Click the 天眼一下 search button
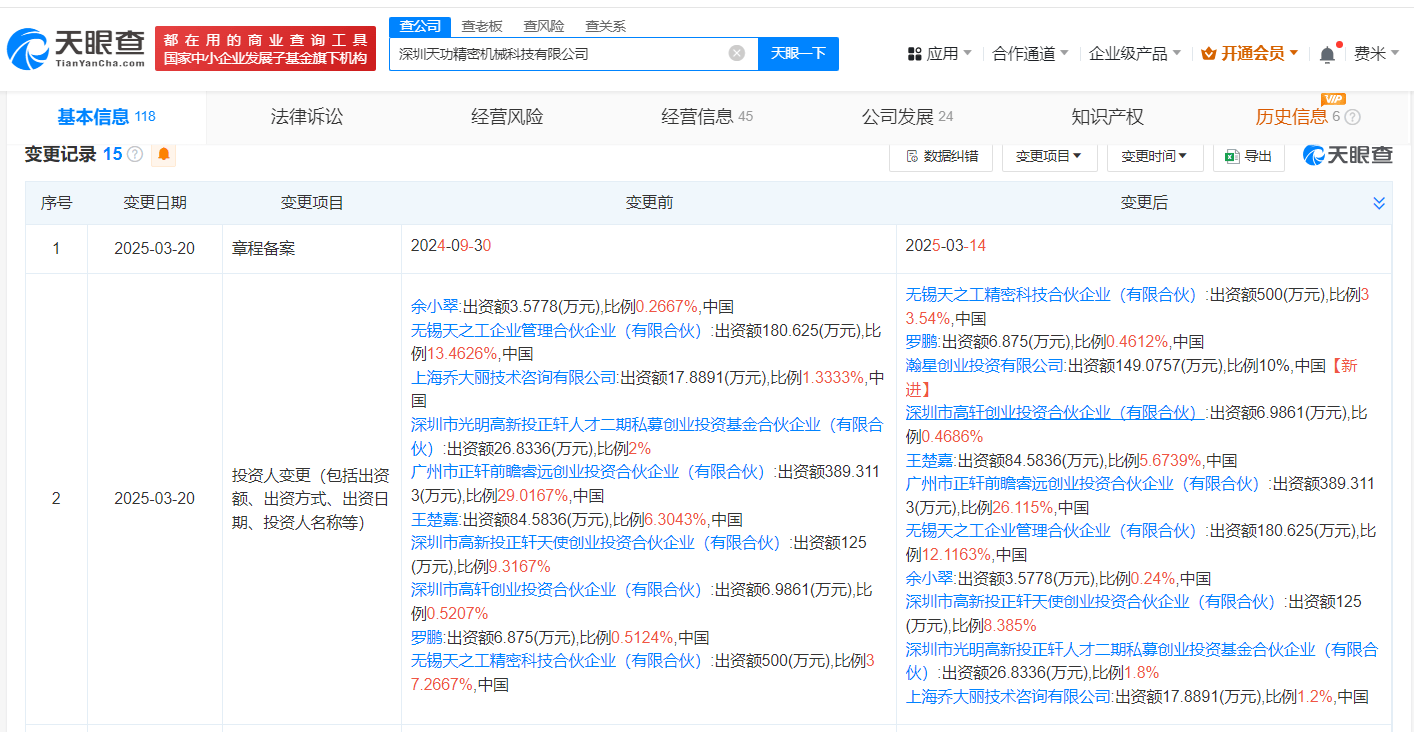1414x732 pixels. tap(798, 53)
